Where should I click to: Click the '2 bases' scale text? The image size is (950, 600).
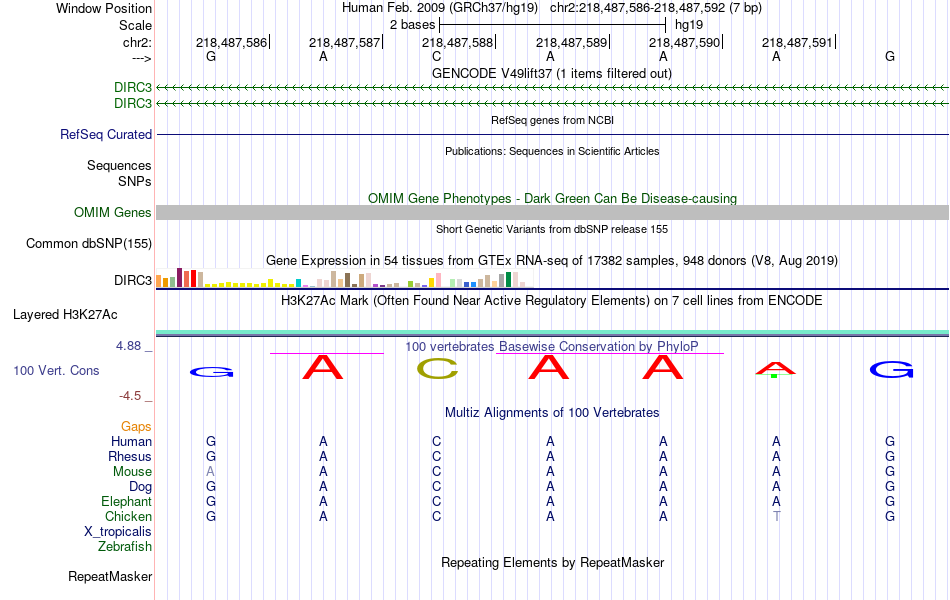tap(412, 25)
